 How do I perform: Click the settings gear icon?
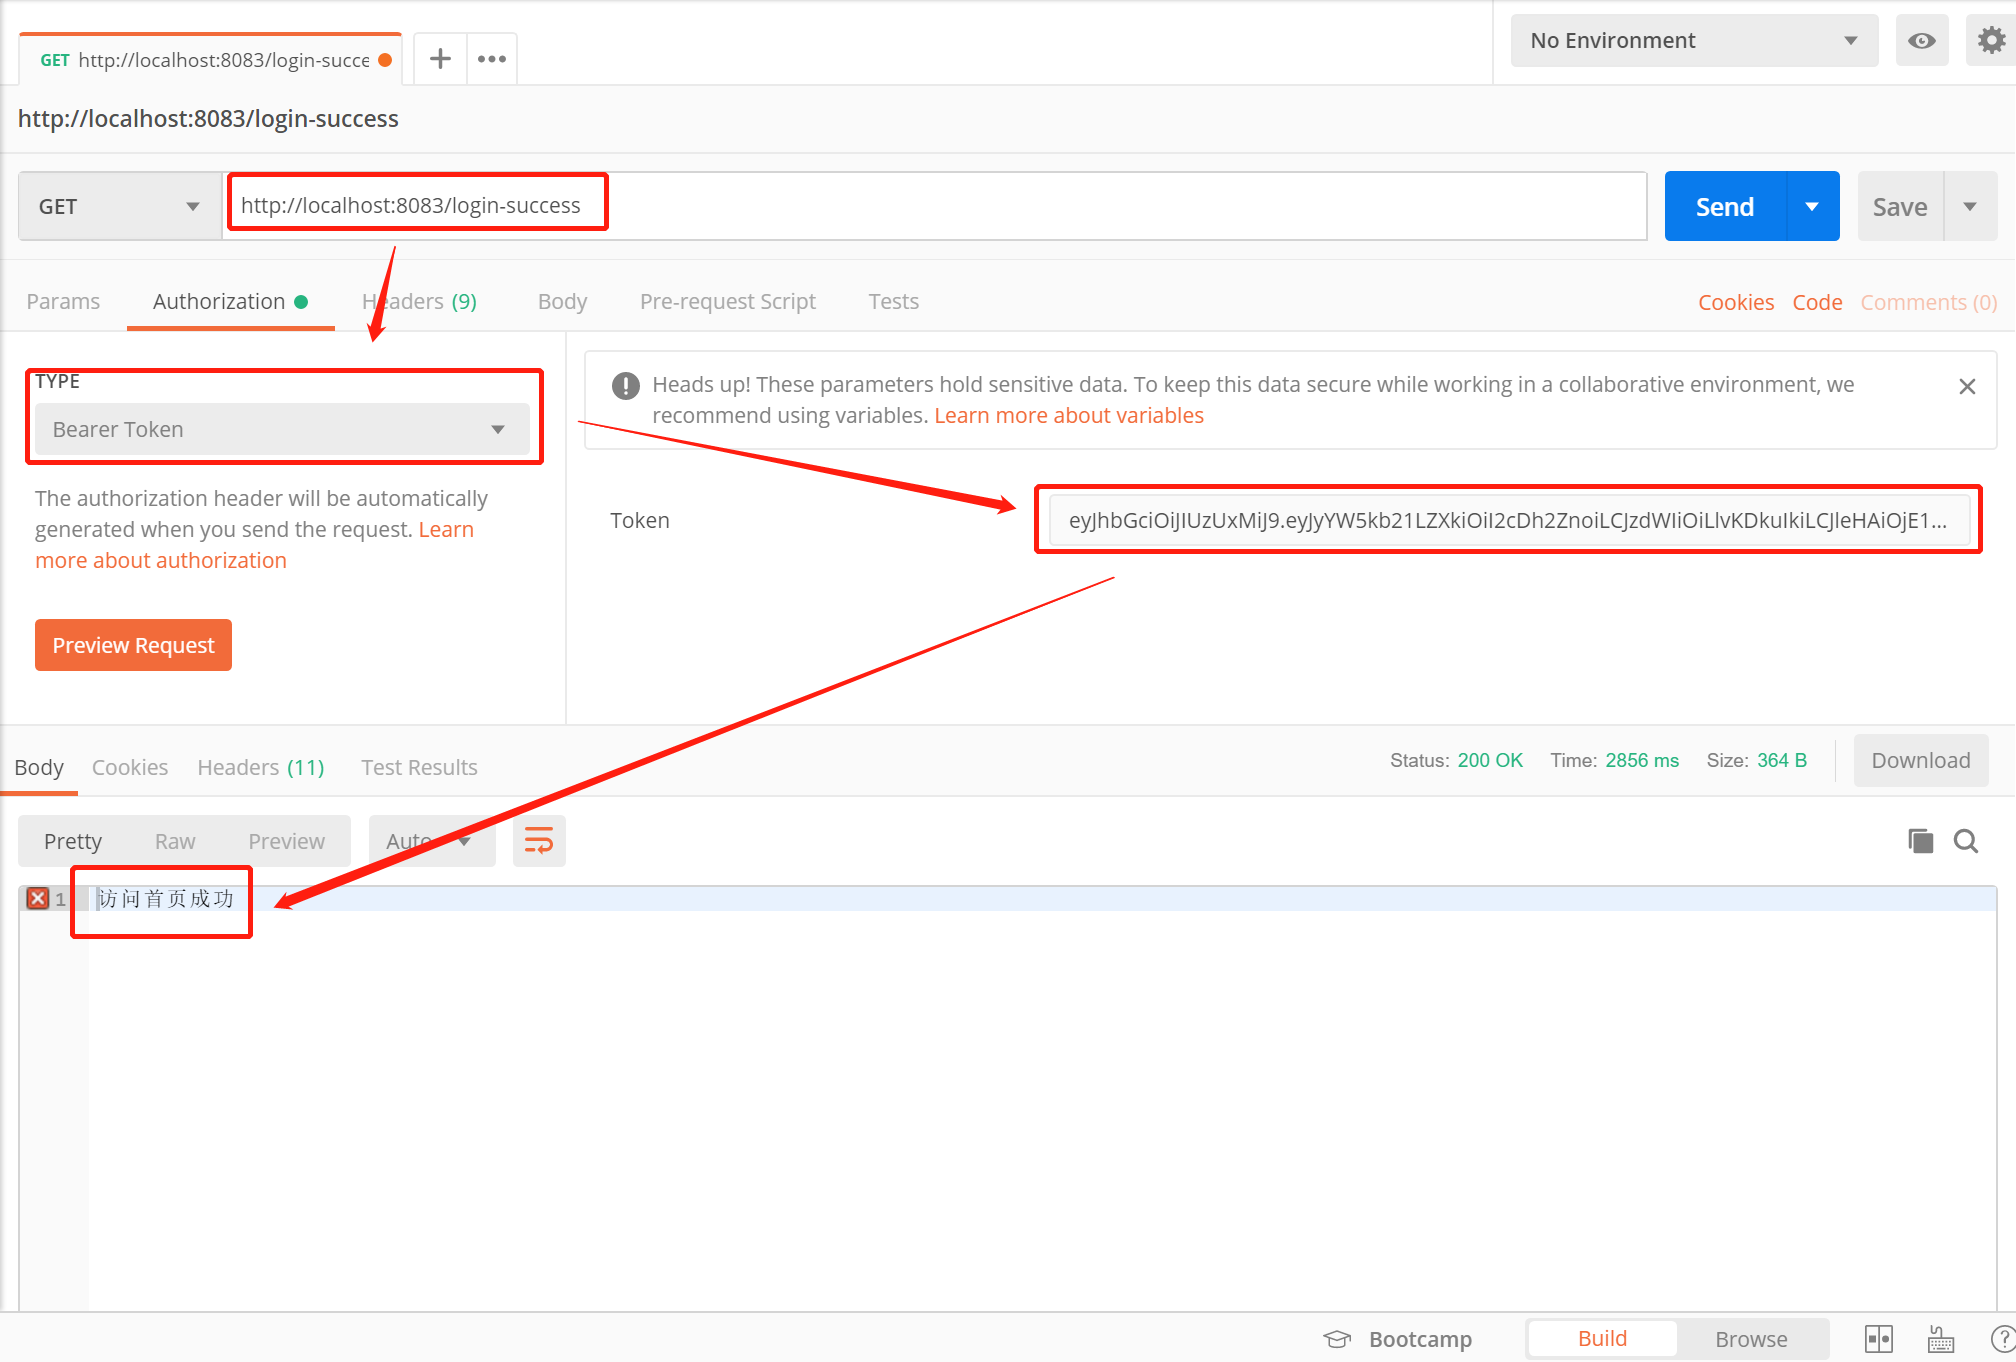(x=1992, y=41)
